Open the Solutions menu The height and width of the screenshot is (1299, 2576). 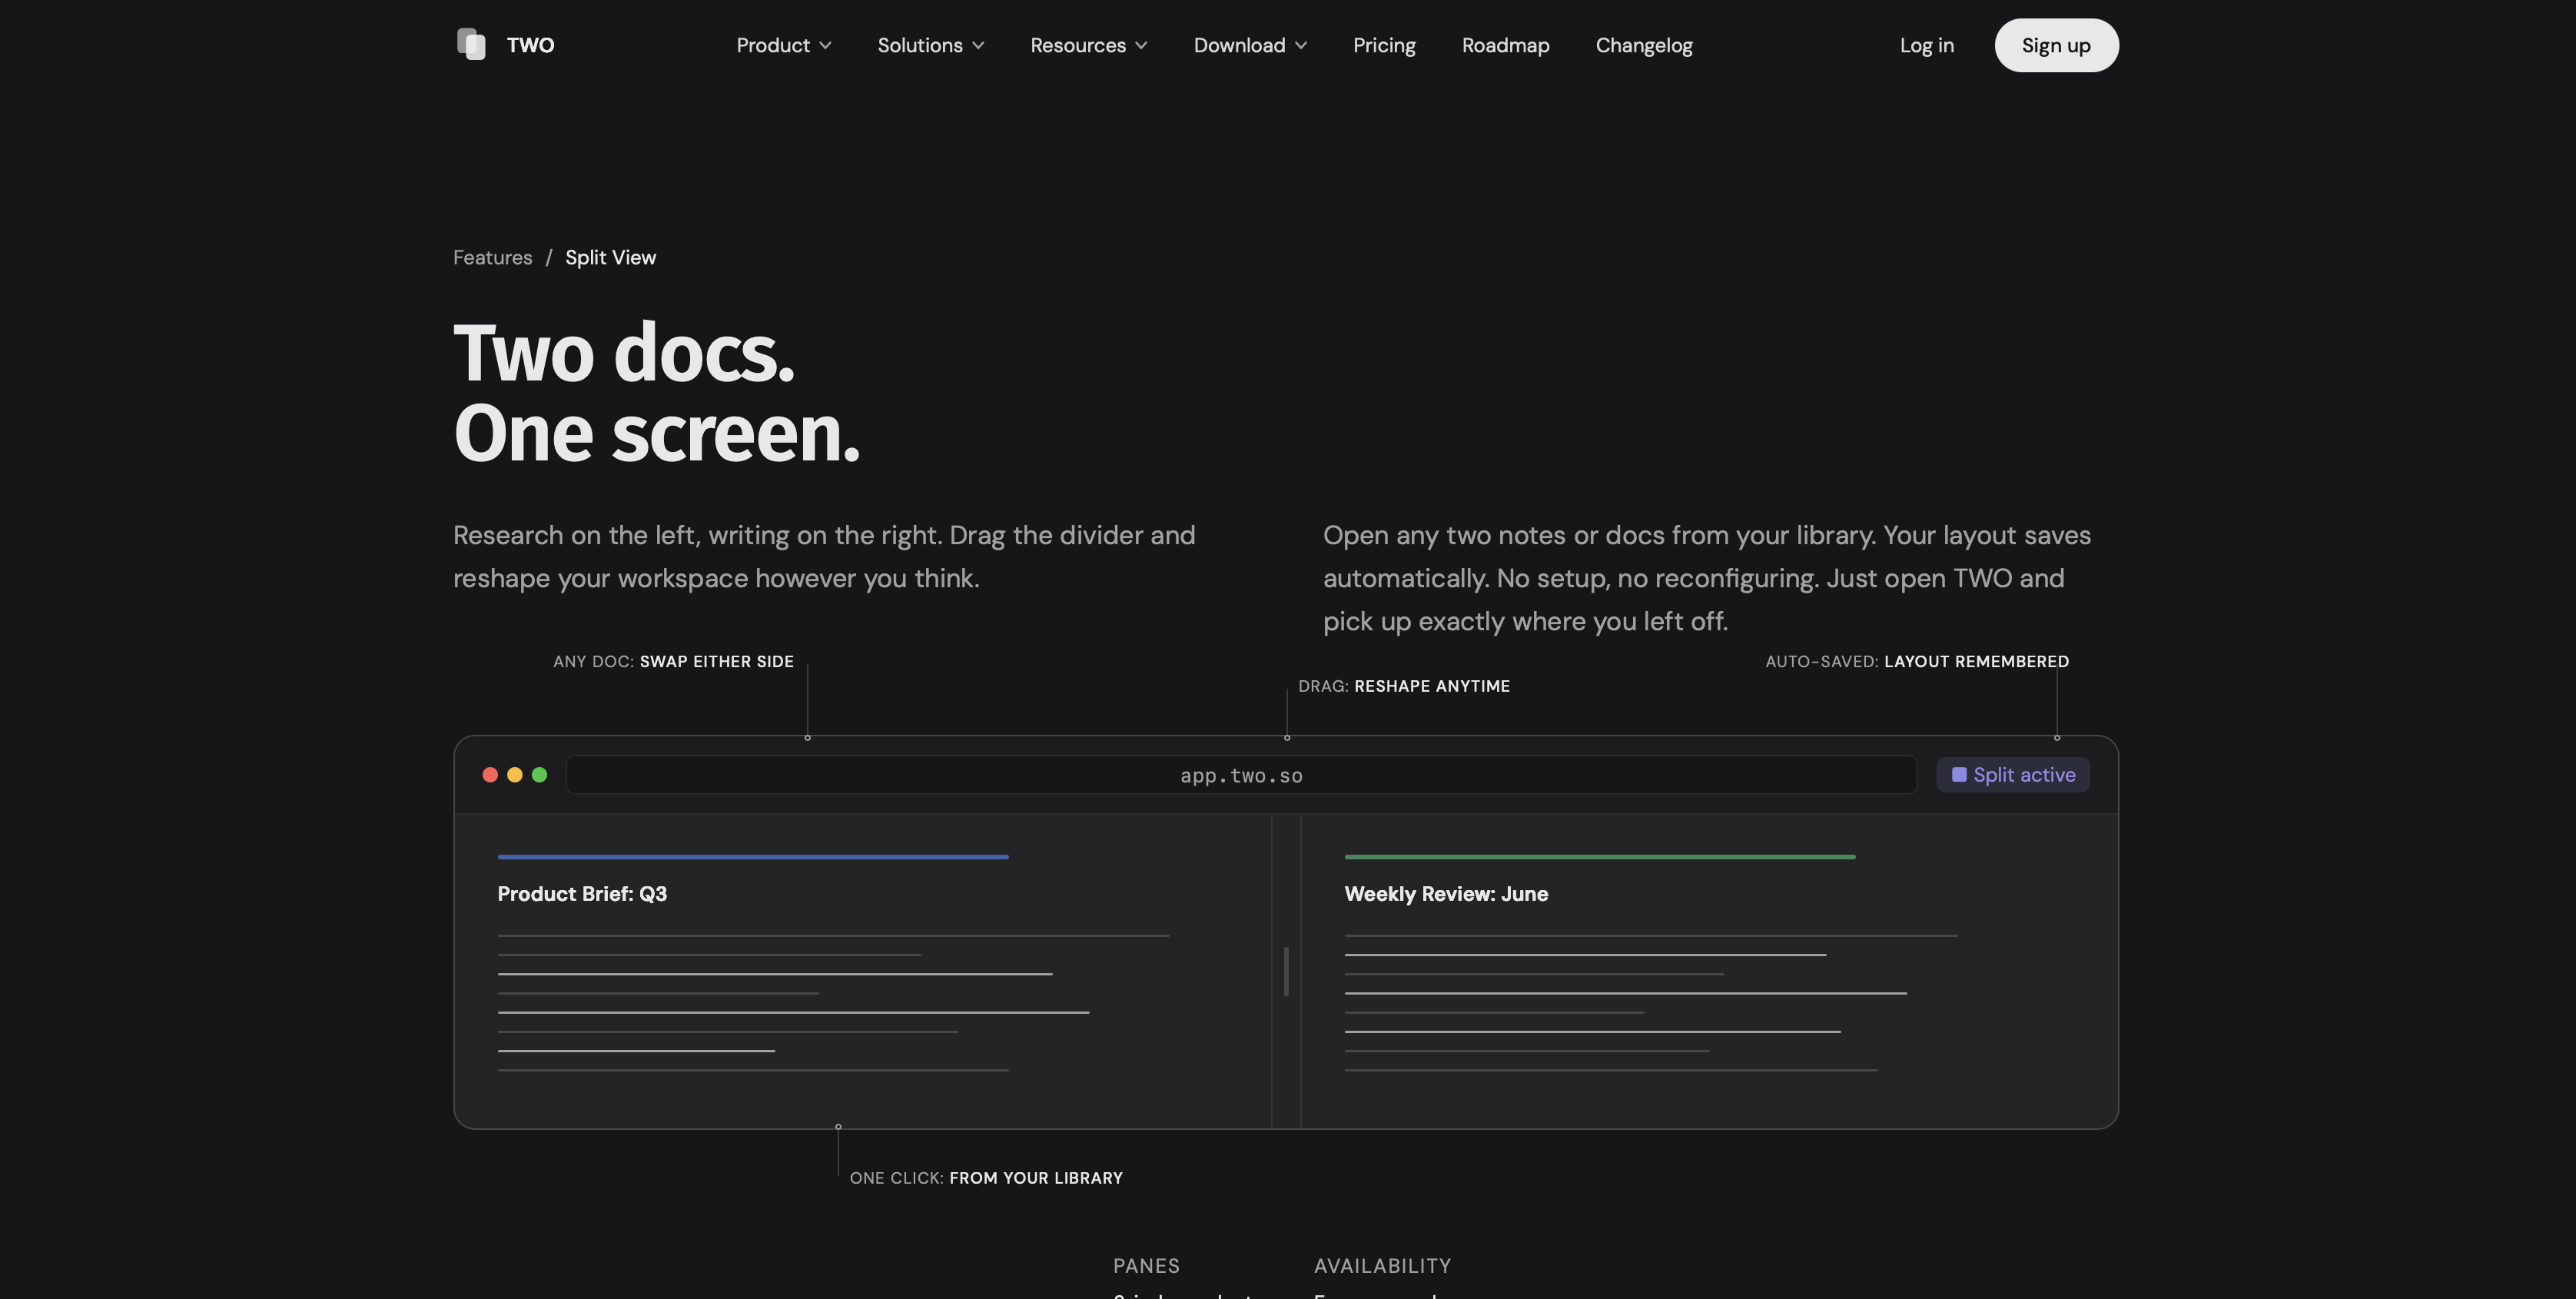pos(930,45)
